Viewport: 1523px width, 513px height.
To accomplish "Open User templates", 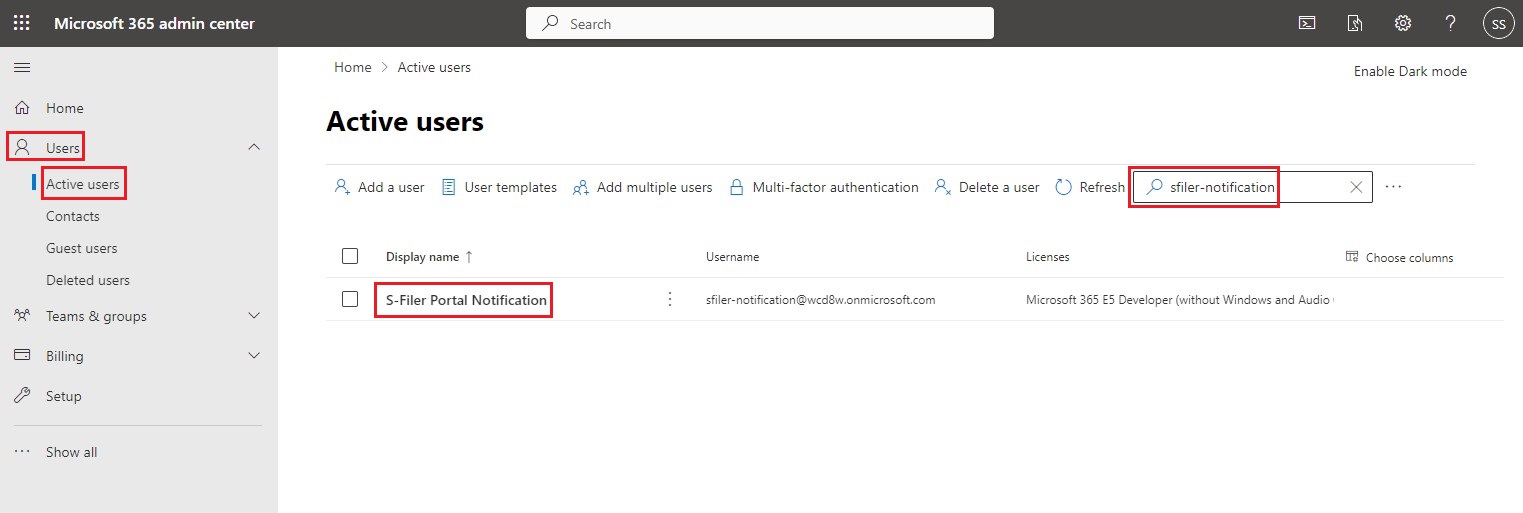I will (499, 187).
